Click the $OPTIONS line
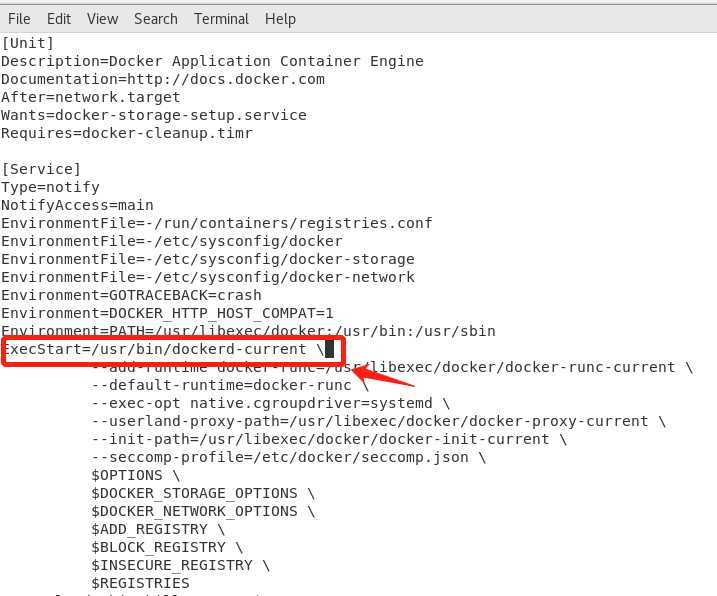Image resolution: width=717 pixels, height=596 pixels. (x=136, y=476)
